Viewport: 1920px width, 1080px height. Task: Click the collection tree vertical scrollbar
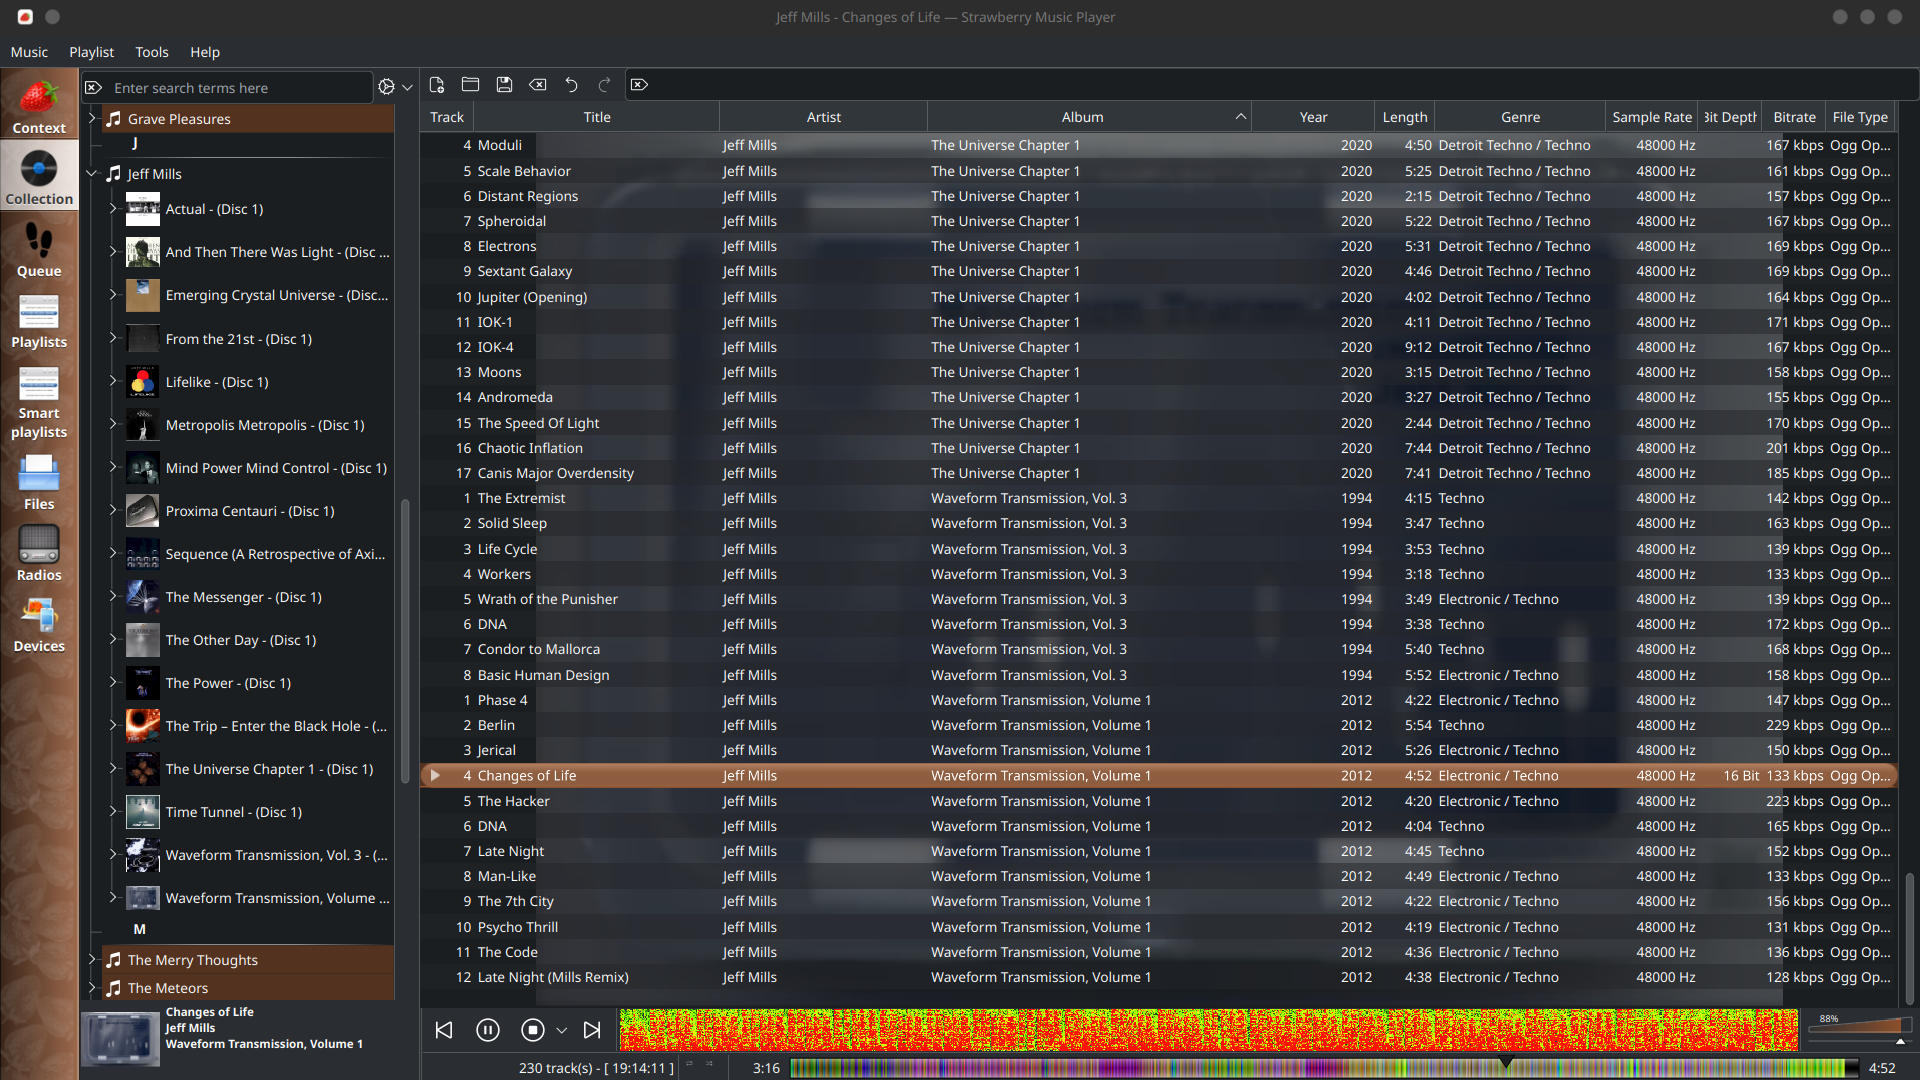(x=405, y=640)
